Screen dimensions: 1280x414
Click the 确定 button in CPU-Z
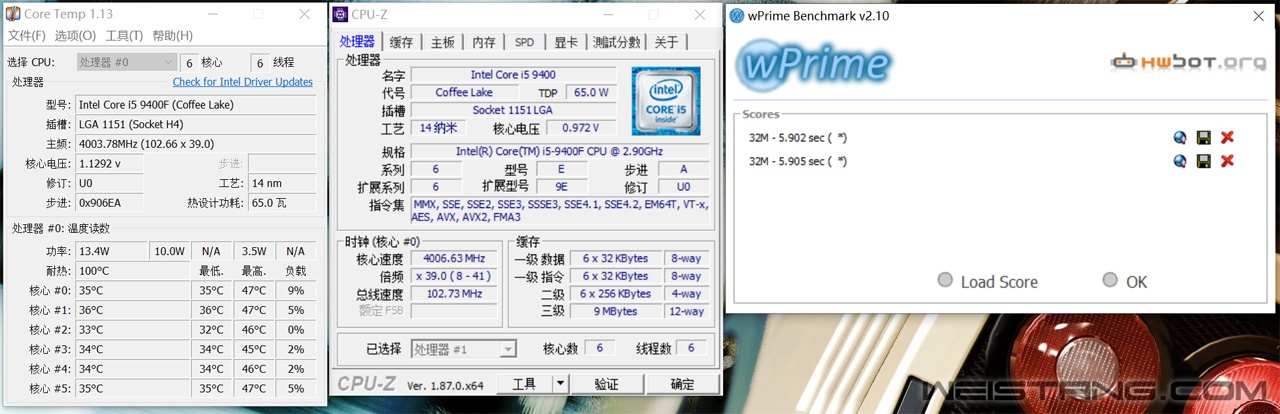pos(682,384)
